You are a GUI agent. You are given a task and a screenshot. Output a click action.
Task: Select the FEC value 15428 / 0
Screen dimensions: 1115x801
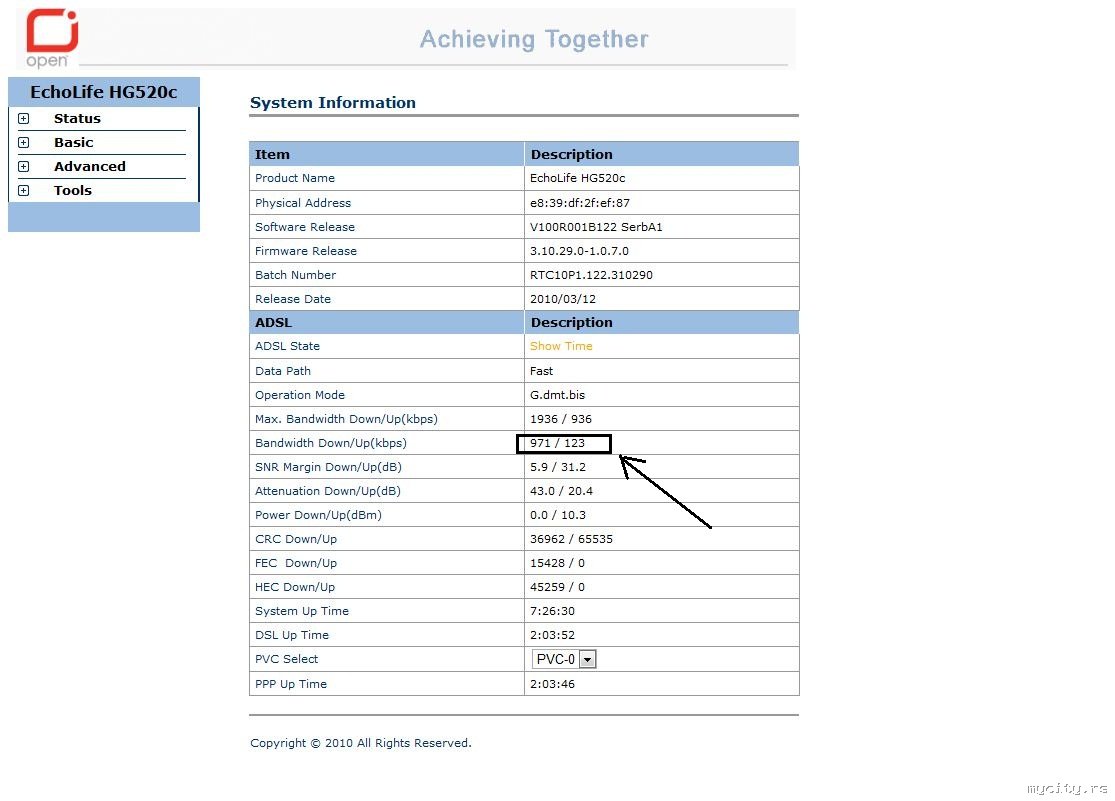click(557, 563)
